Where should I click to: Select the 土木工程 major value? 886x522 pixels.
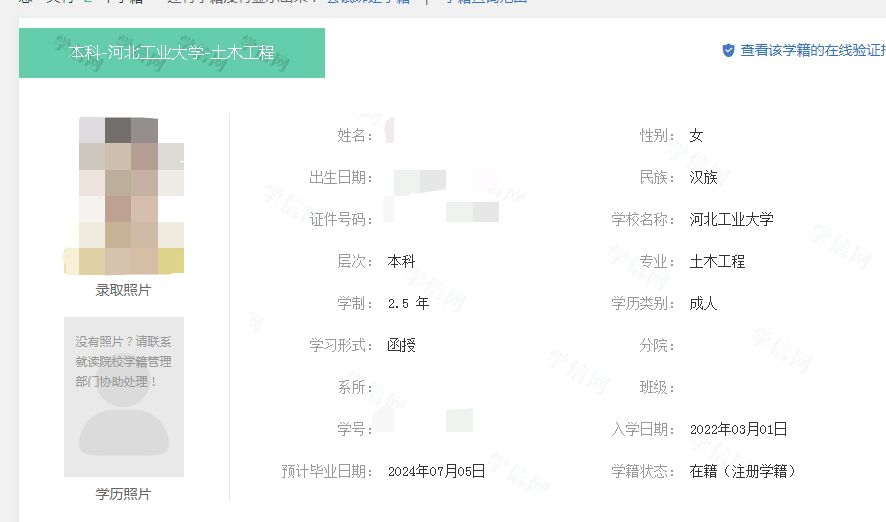point(717,262)
